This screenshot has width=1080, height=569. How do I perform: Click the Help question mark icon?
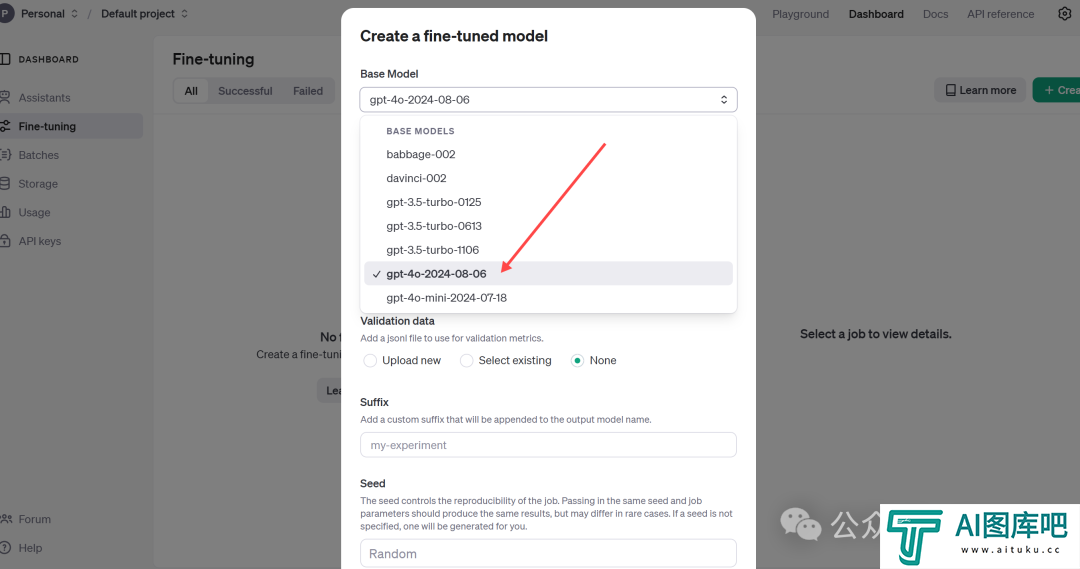point(5,548)
